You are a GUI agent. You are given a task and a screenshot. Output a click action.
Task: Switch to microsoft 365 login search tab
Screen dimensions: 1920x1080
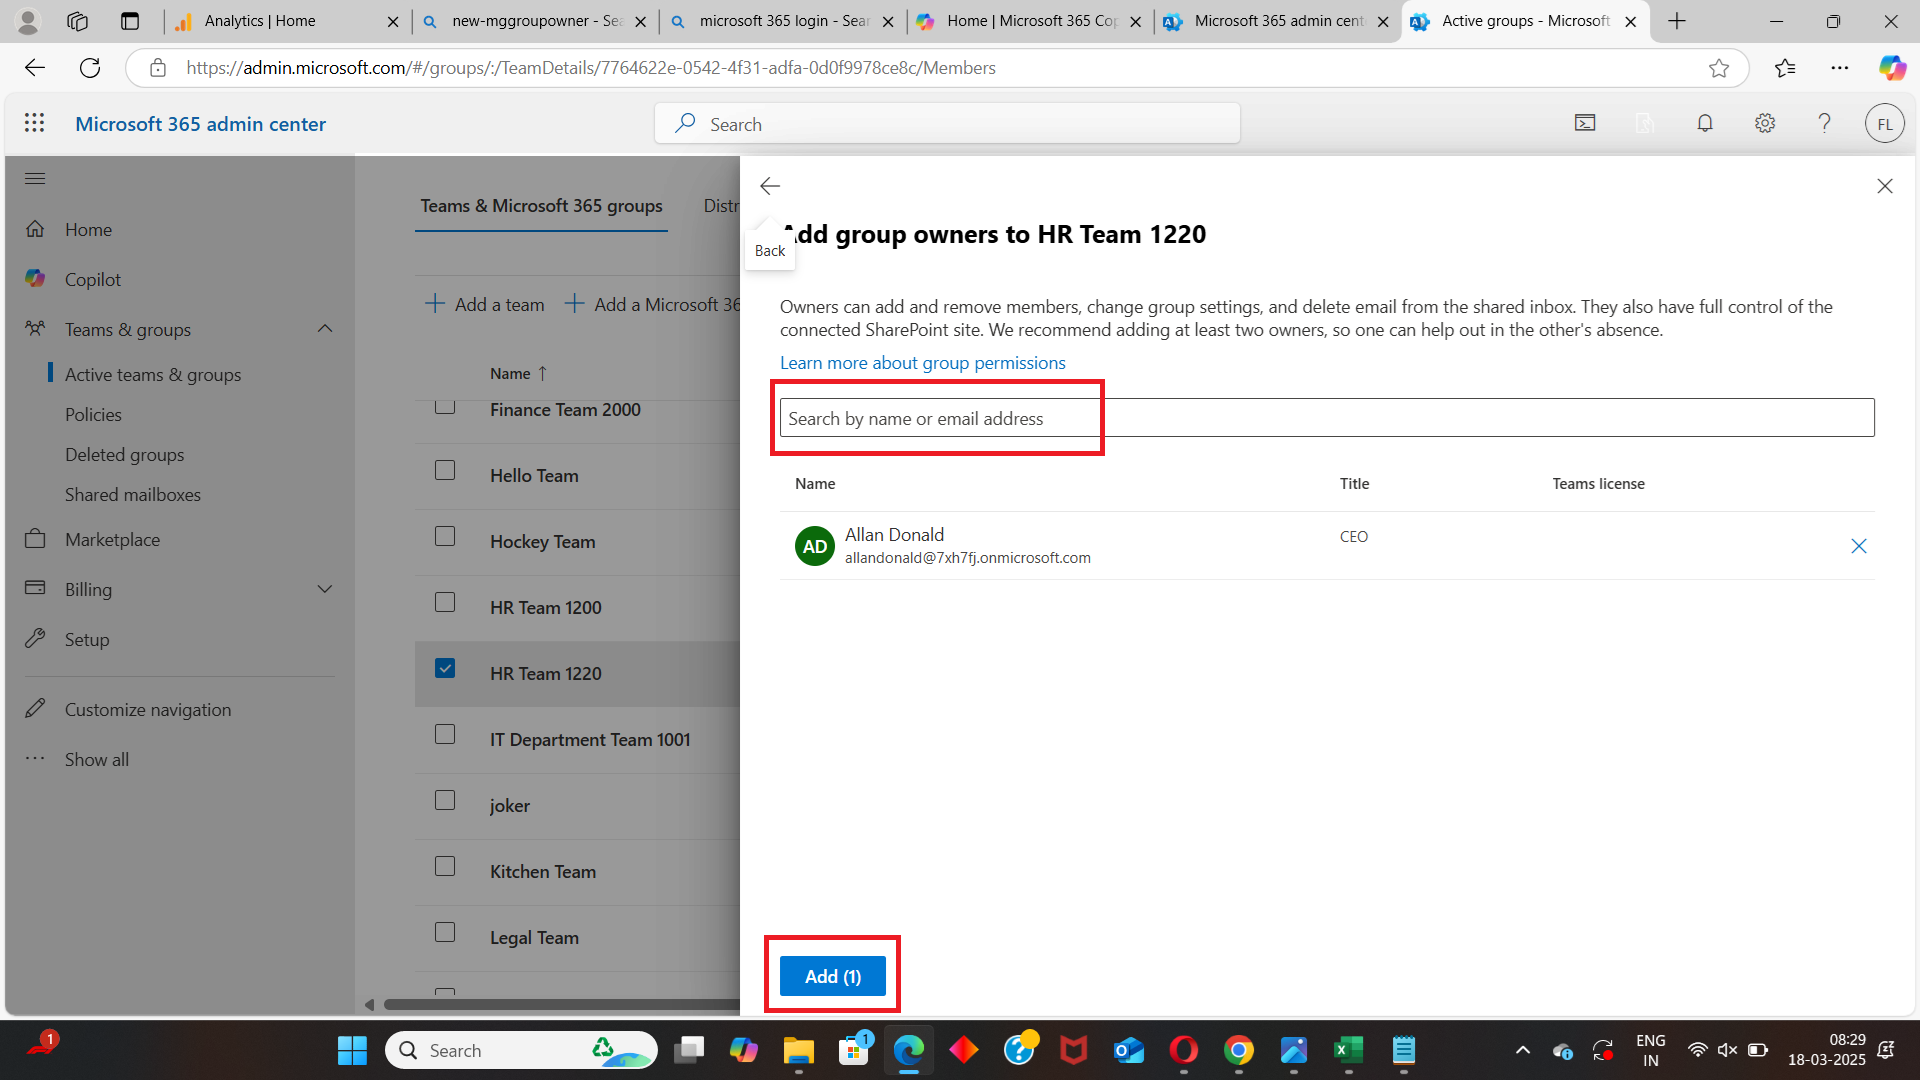(783, 21)
